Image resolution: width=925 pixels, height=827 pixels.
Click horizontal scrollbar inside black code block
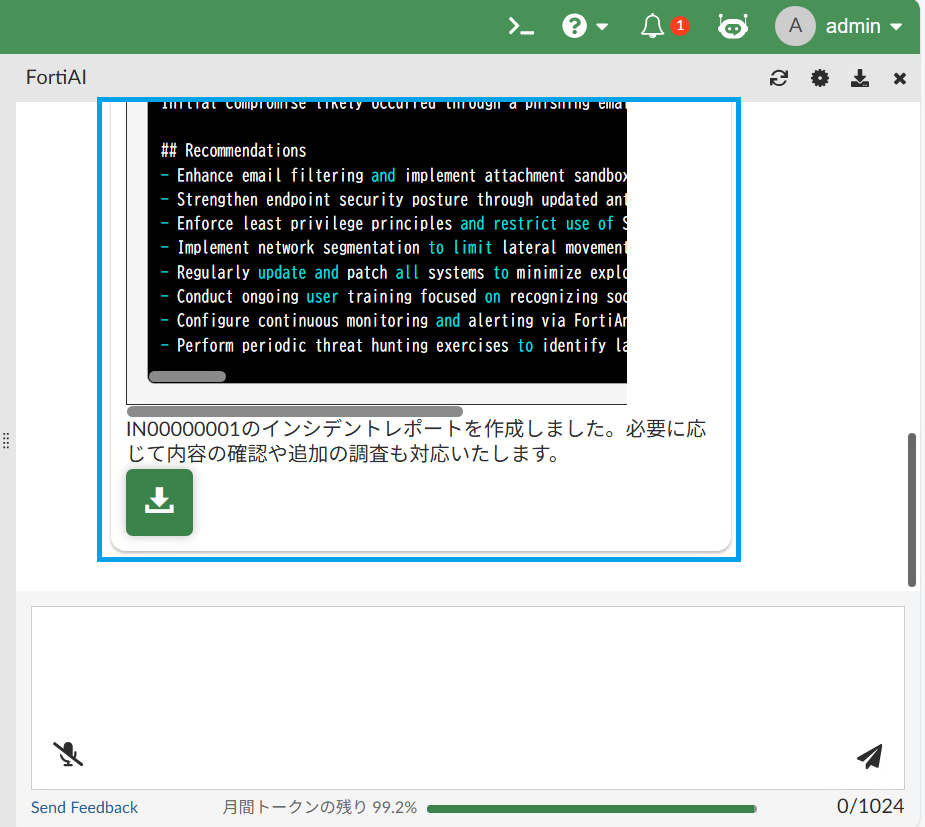tap(187, 377)
